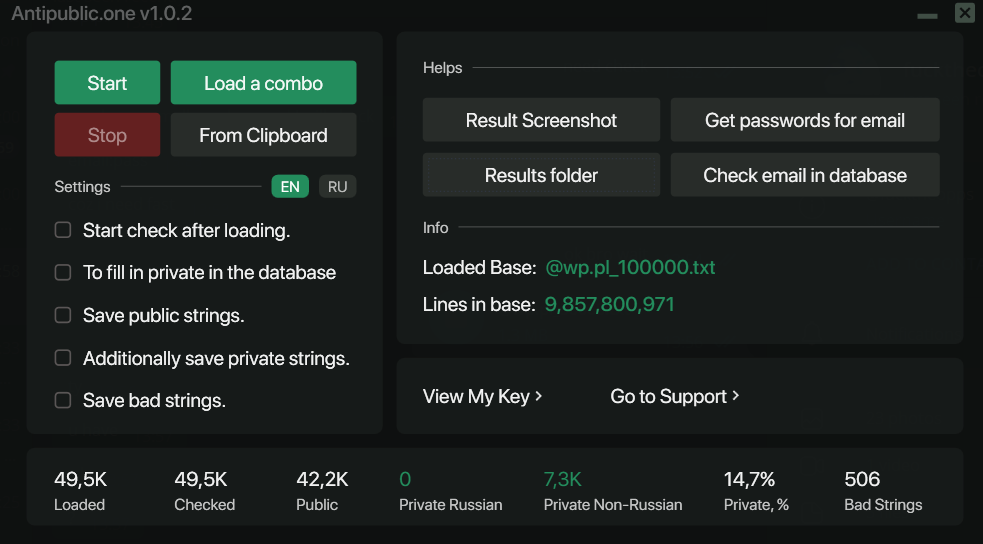Click lines in base value 9,857,800,971
The width and height of the screenshot is (983, 544).
[x=609, y=305]
